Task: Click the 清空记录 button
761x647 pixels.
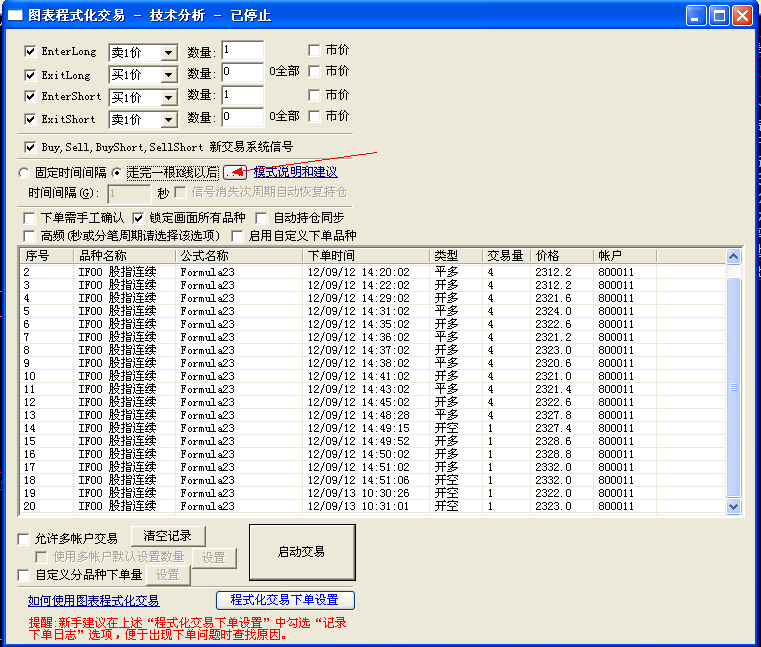Action: (x=168, y=536)
